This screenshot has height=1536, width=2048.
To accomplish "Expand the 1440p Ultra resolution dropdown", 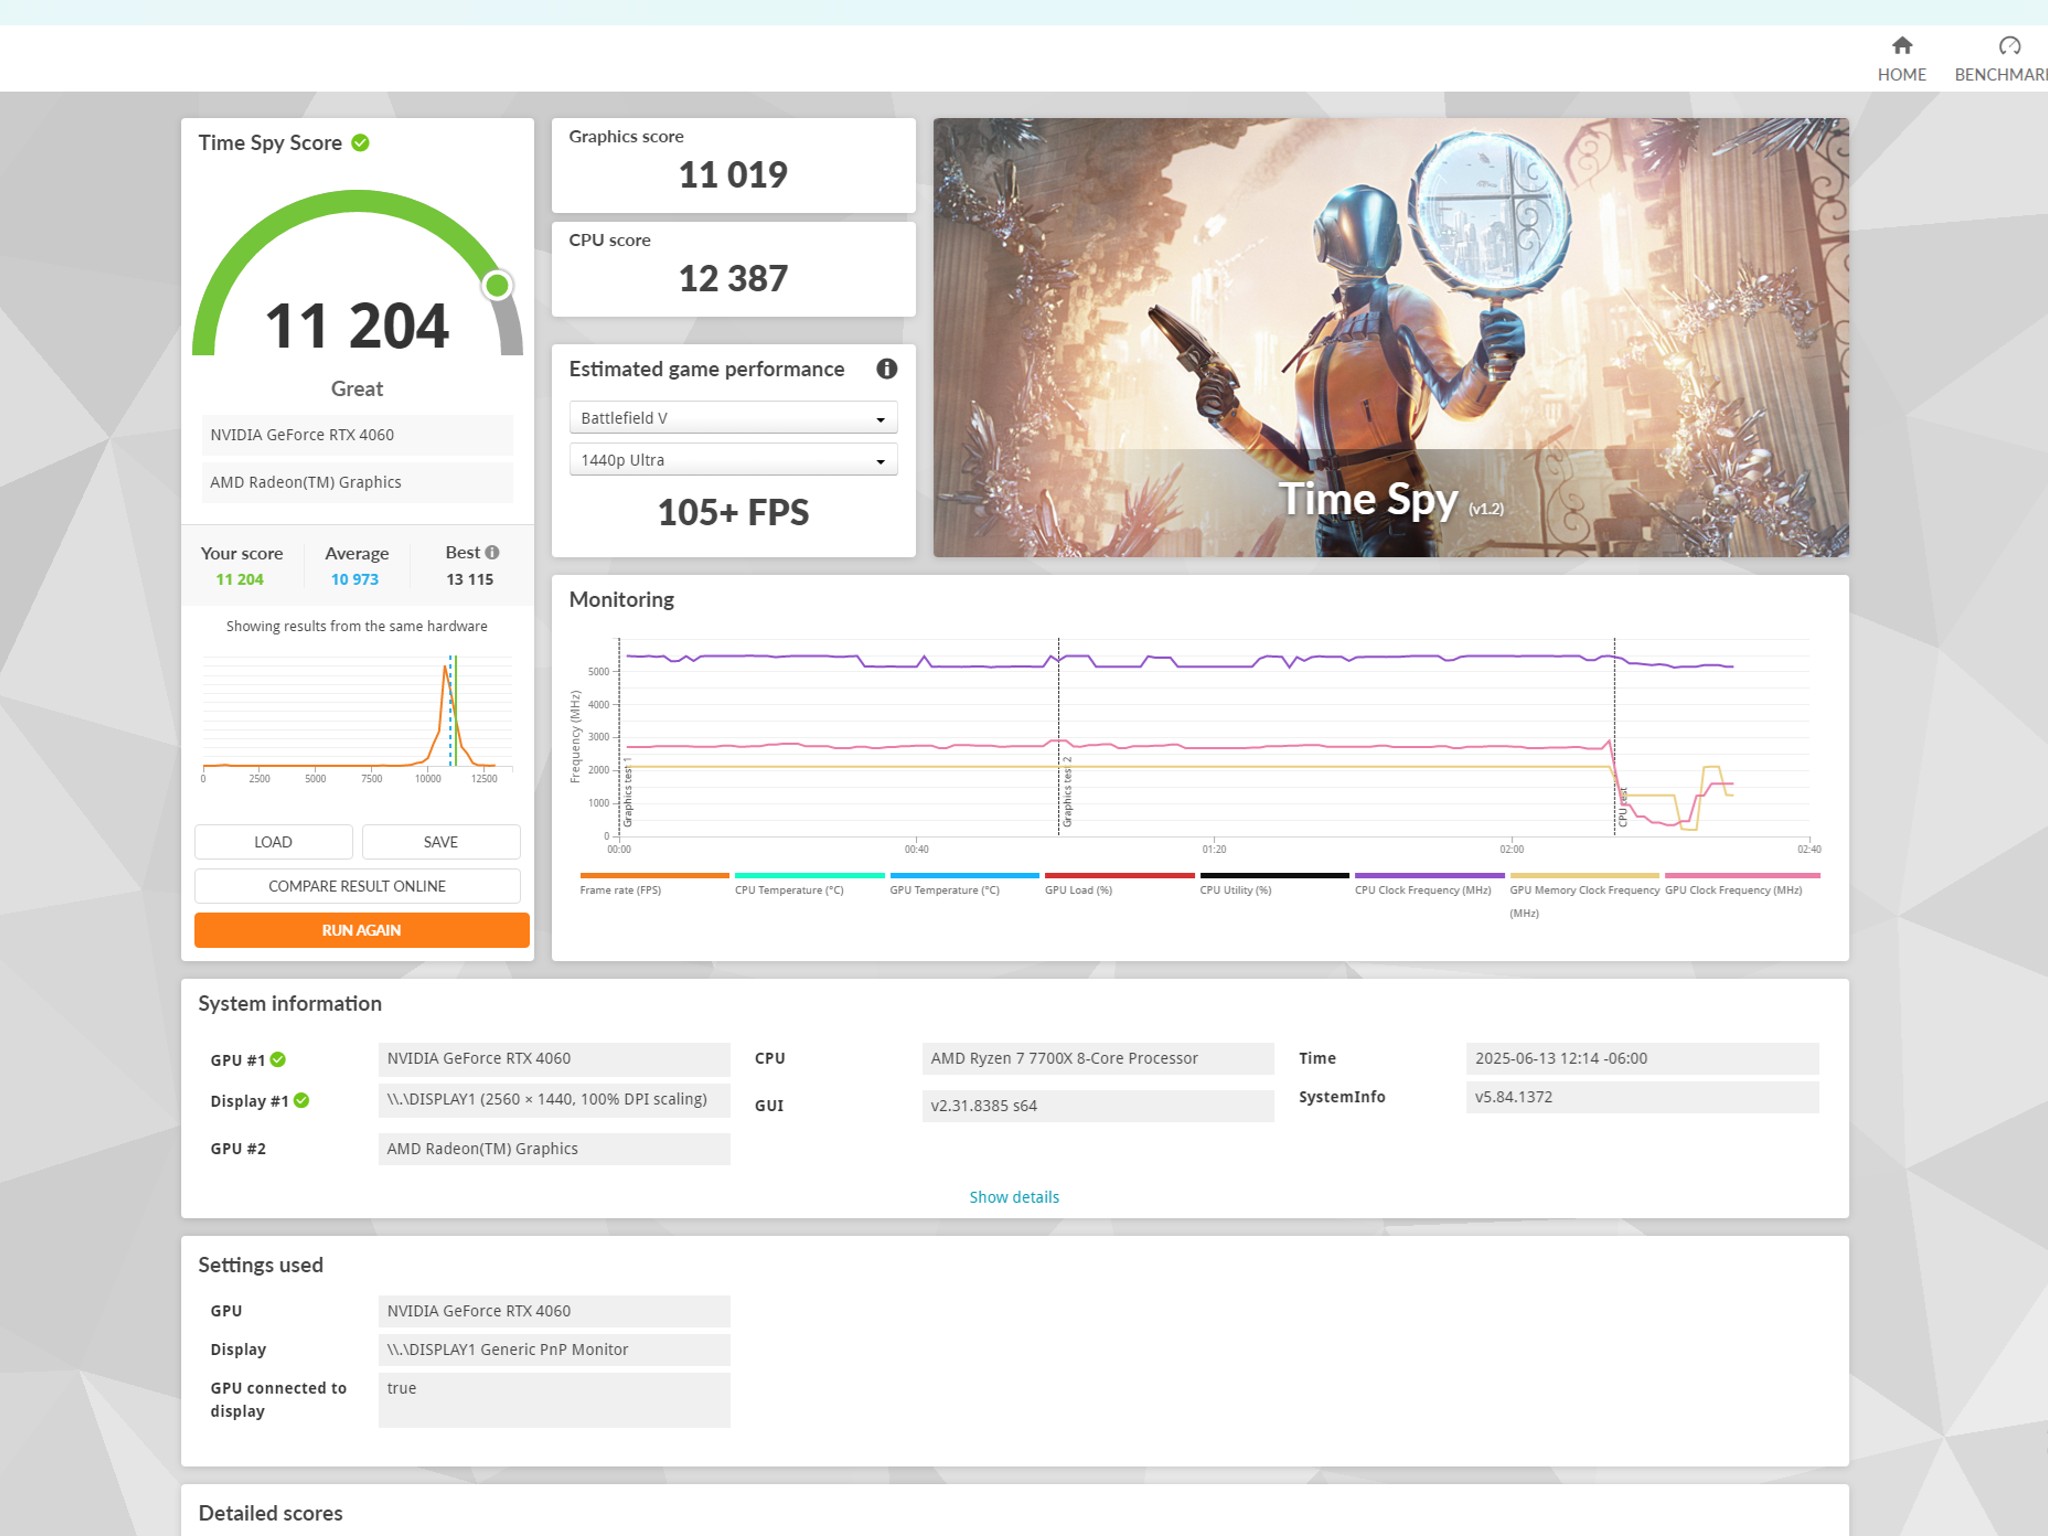I will (x=733, y=460).
